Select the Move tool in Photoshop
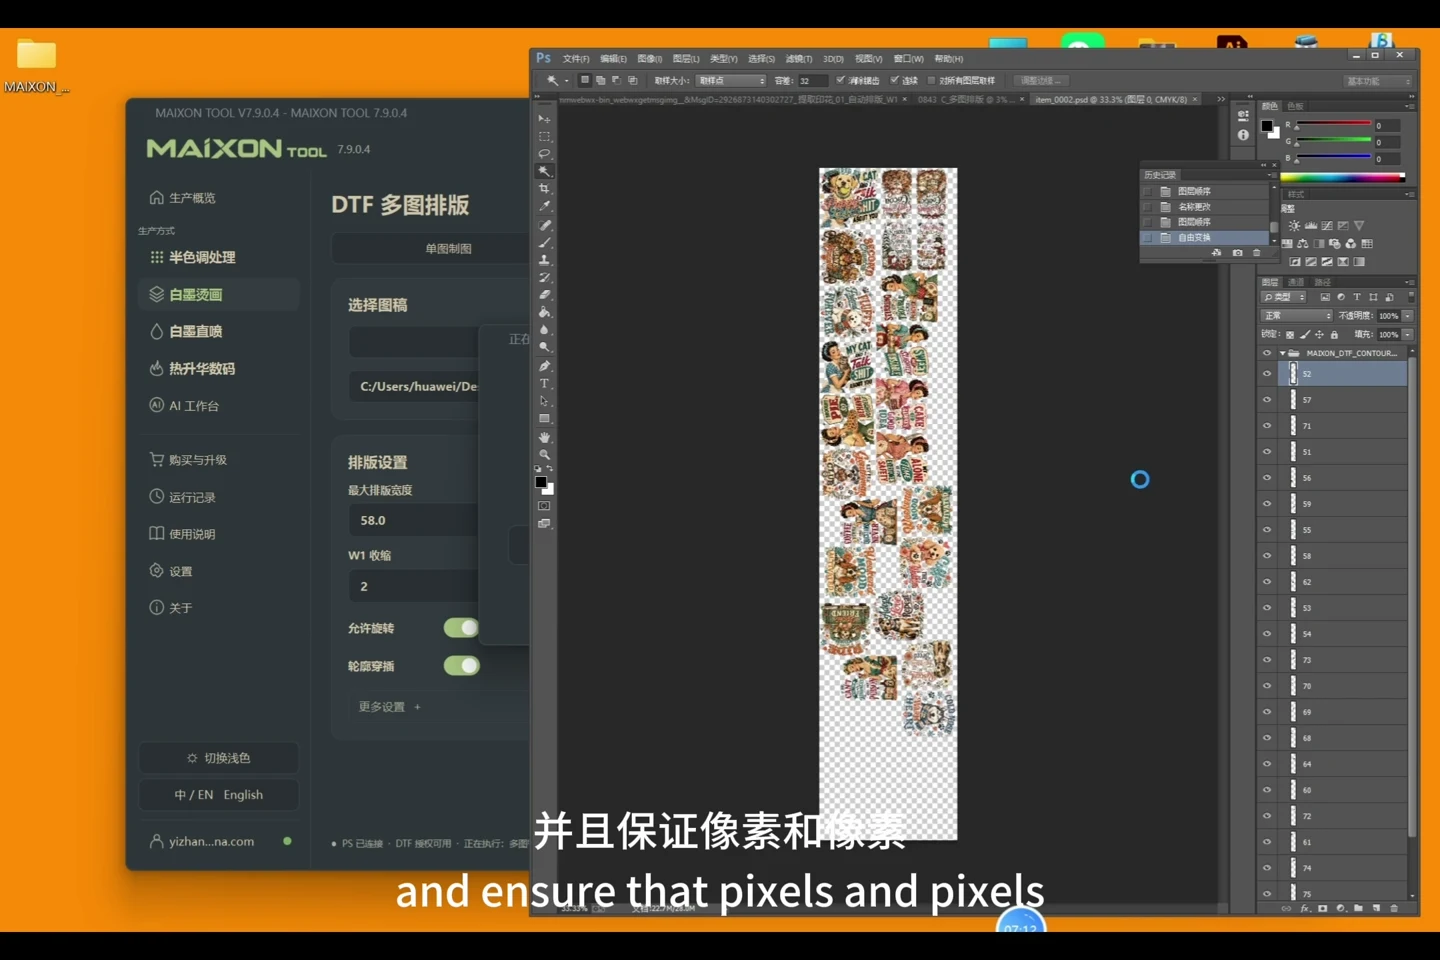The height and width of the screenshot is (960, 1440). click(x=544, y=118)
